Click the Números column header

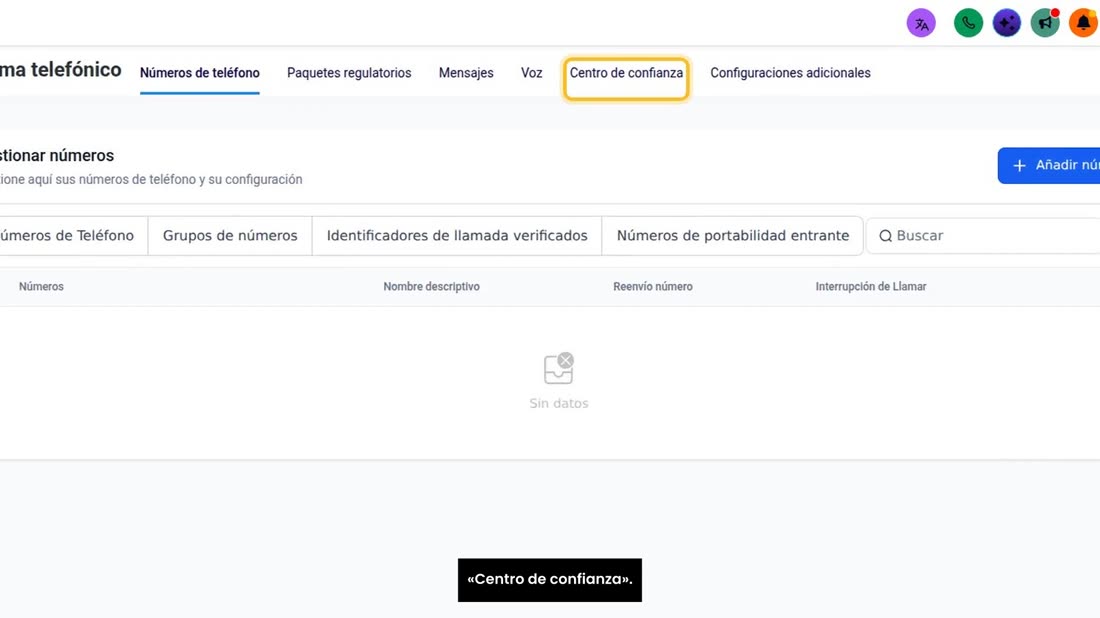[x=41, y=286]
